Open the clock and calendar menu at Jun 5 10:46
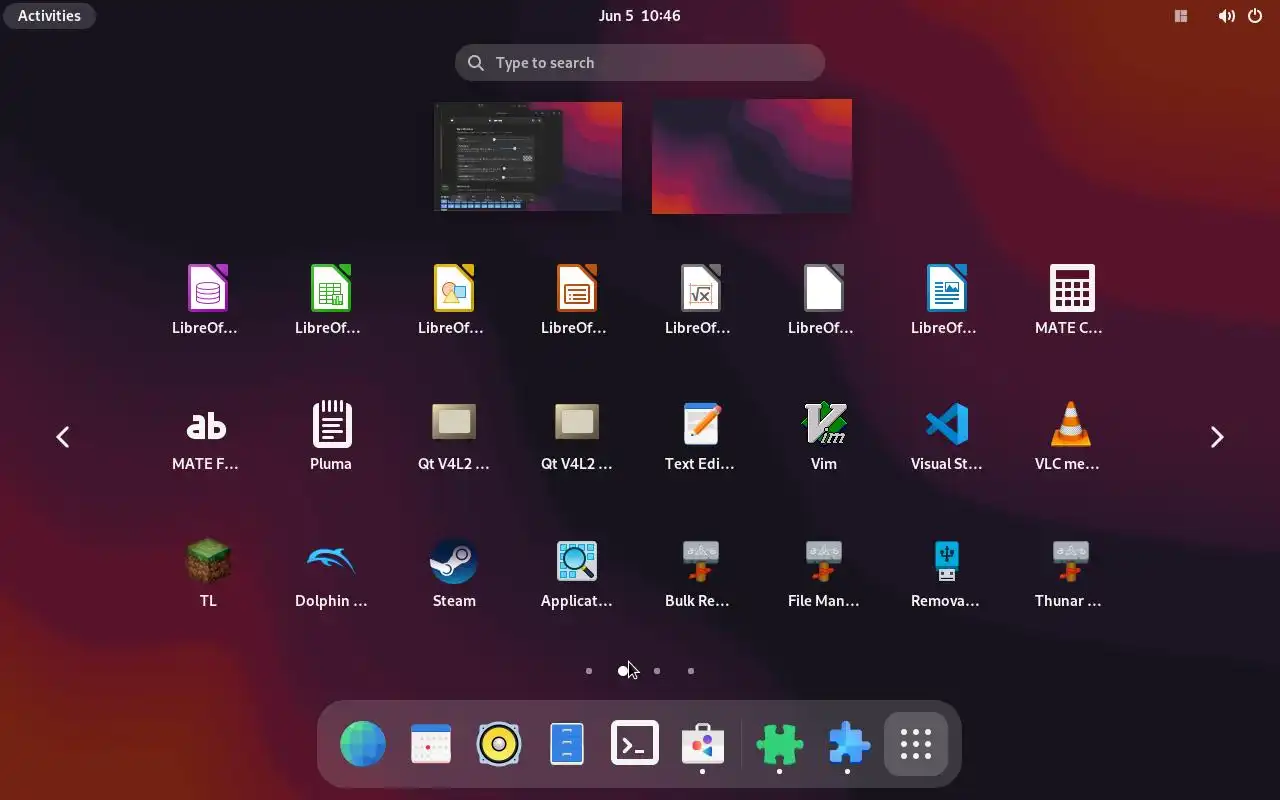The width and height of the screenshot is (1280, 800). point(640,16)
